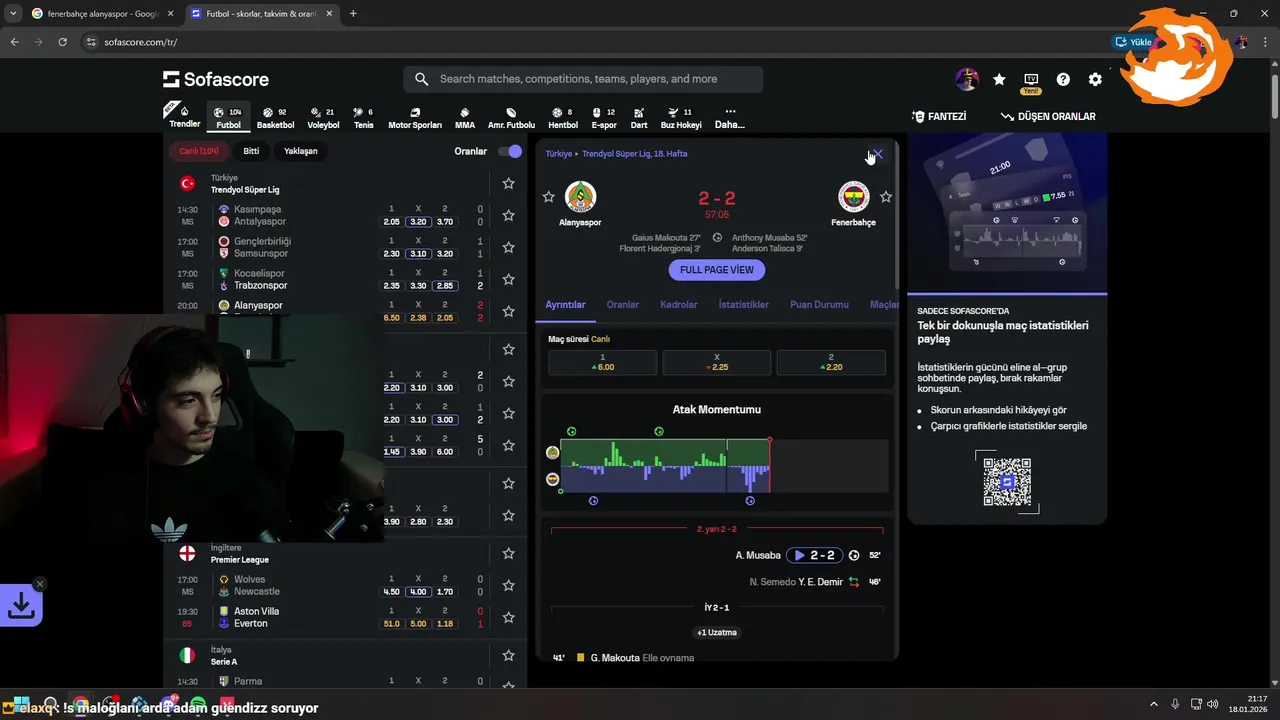Dismiss the floating download widget

pos(40,584)
